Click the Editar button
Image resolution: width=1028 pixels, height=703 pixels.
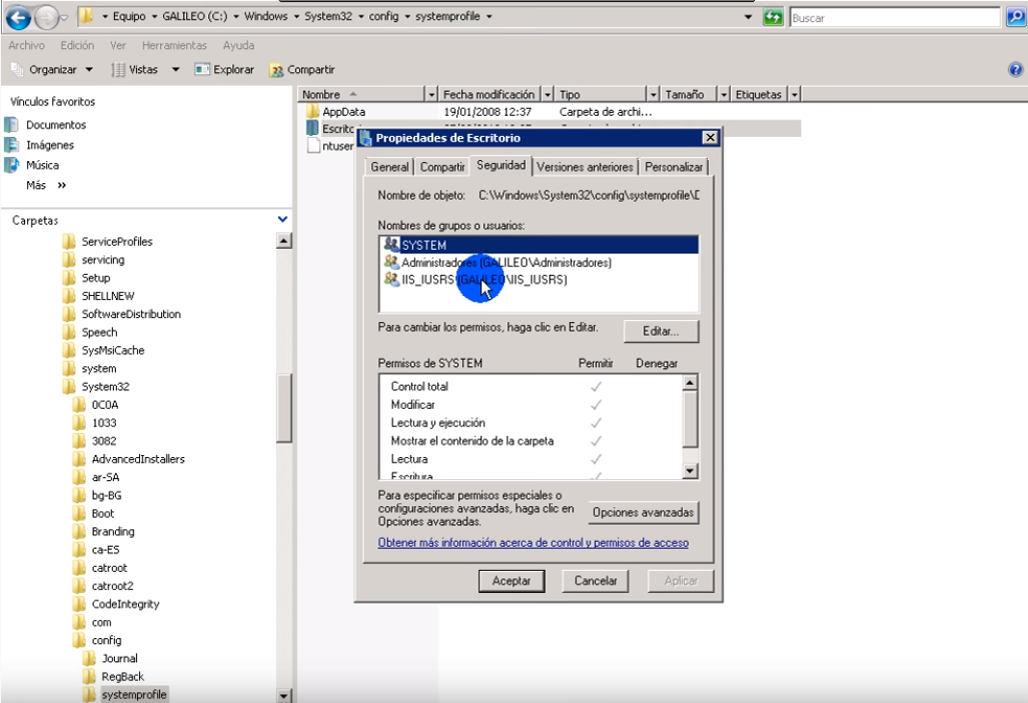(661, 331)
